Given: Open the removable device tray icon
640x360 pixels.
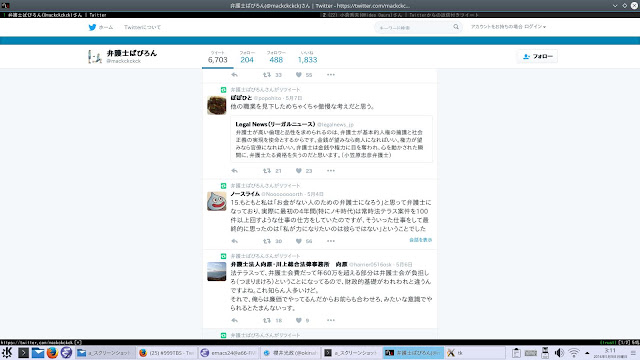Looking at the screenshot, I should (545, 353).
